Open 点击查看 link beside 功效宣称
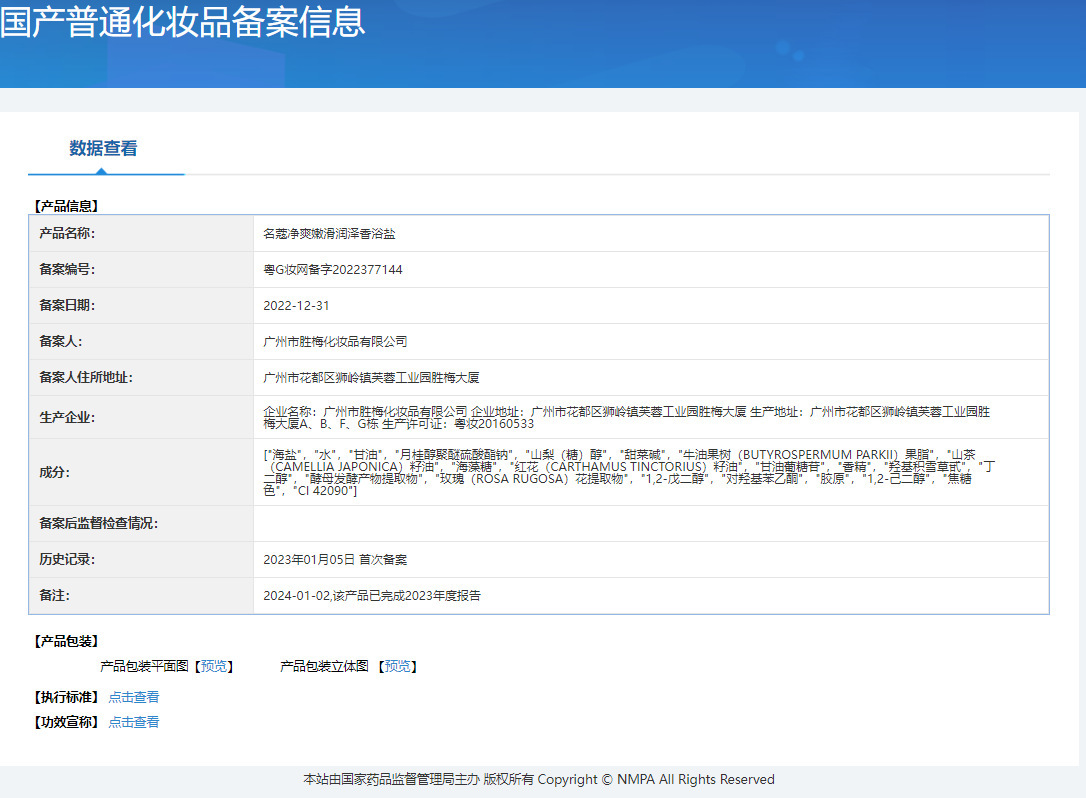 click(134, 722)
